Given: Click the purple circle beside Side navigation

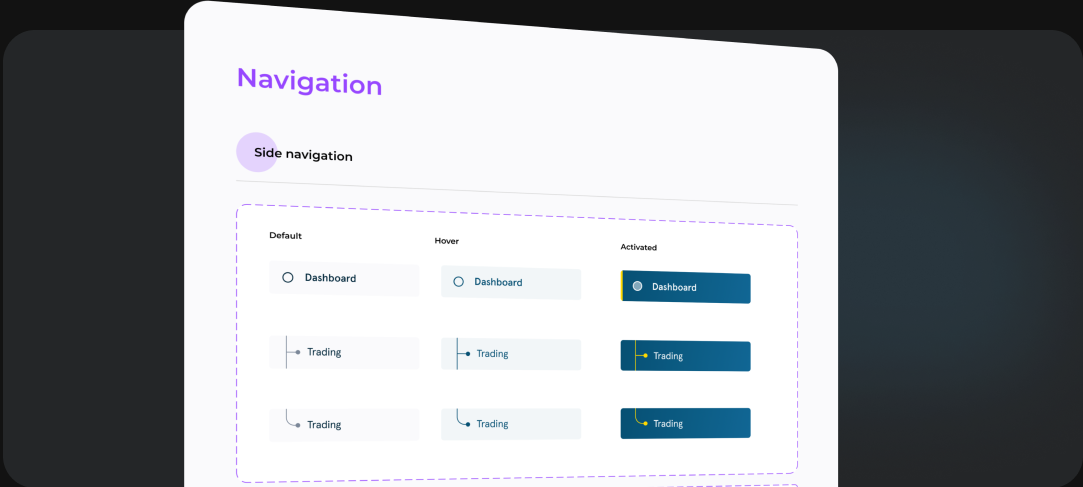Looking at the screenshot, I should tap(254, 152).
